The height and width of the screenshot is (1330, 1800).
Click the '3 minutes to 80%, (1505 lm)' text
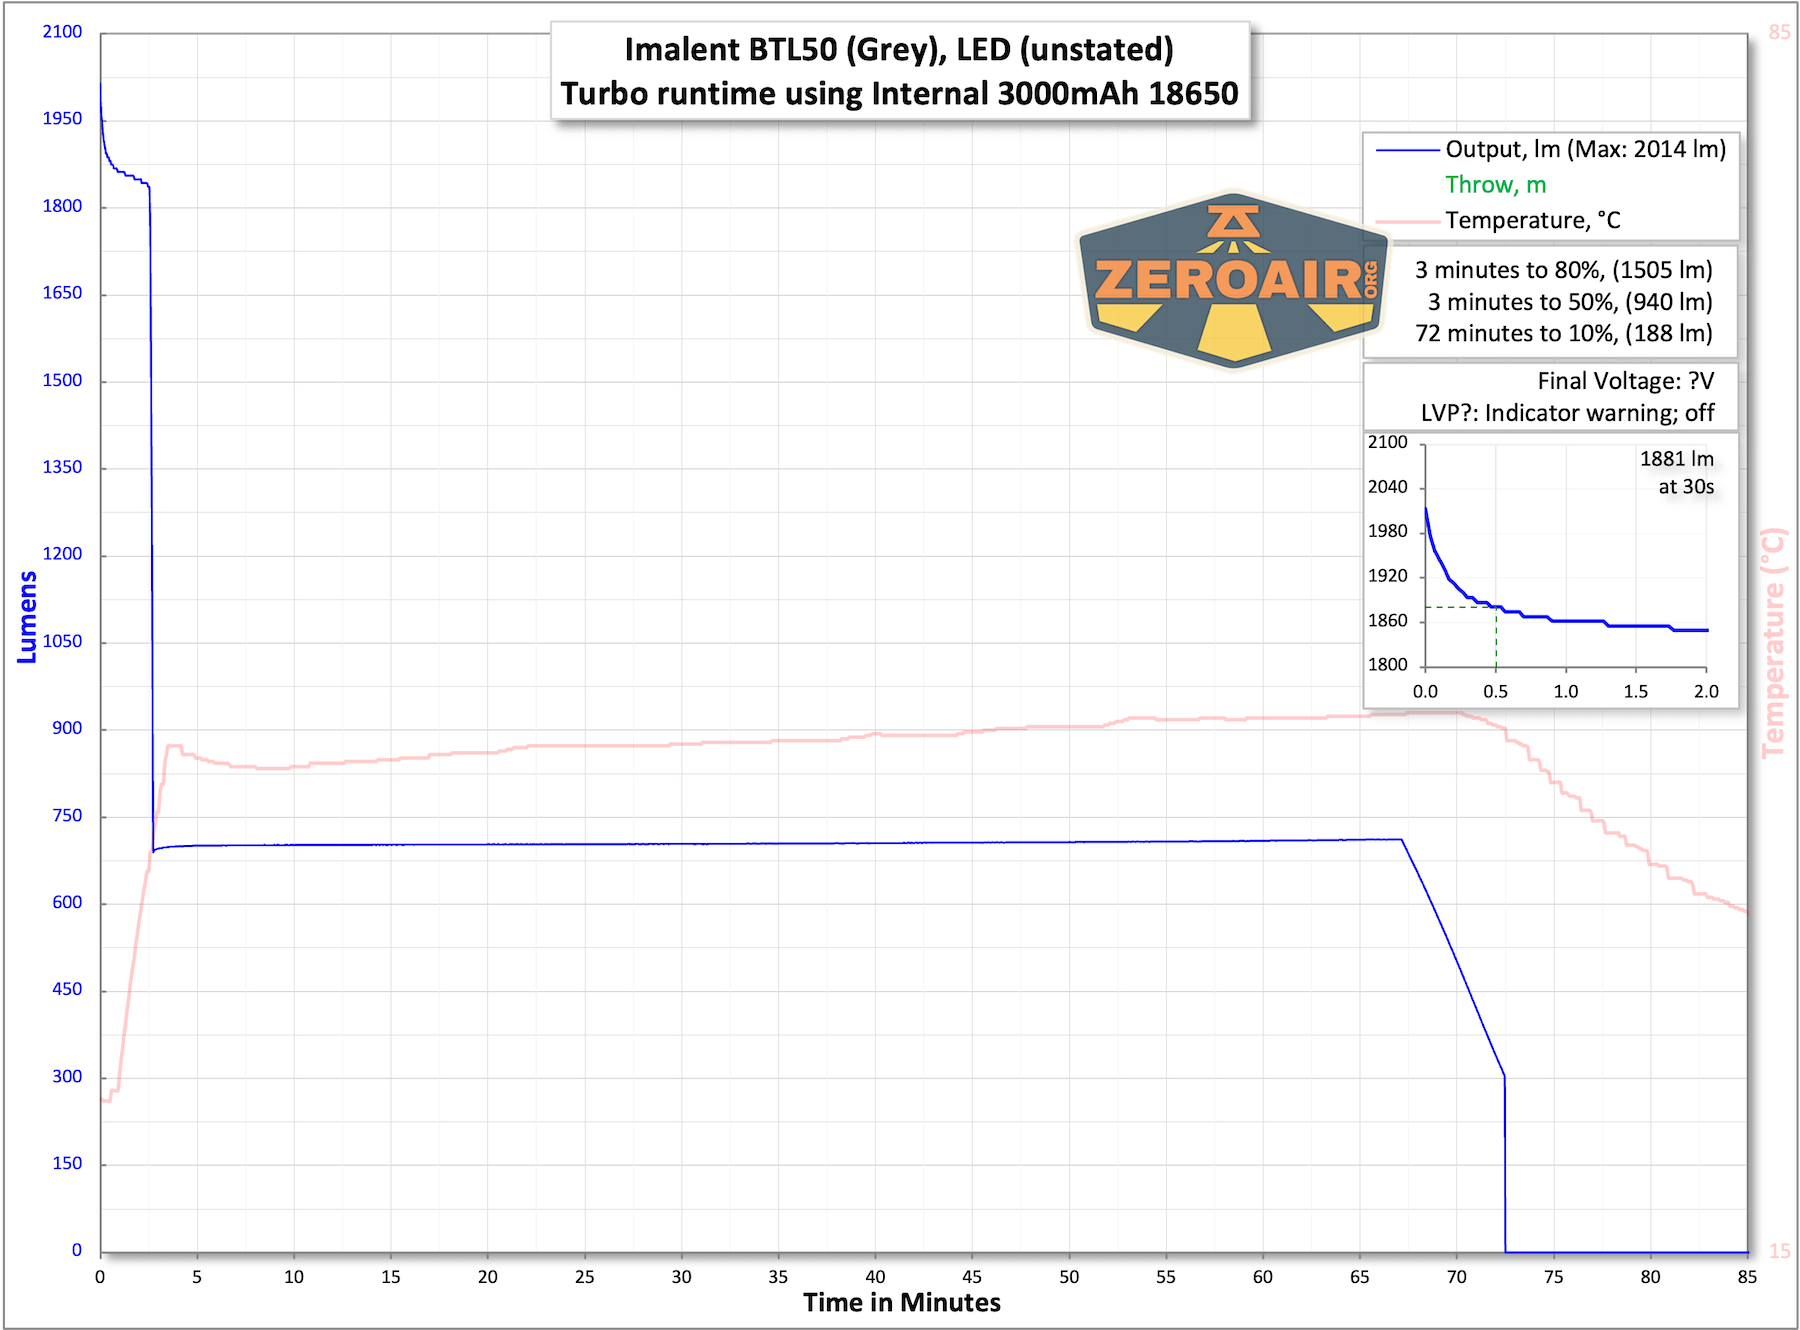1563,270
